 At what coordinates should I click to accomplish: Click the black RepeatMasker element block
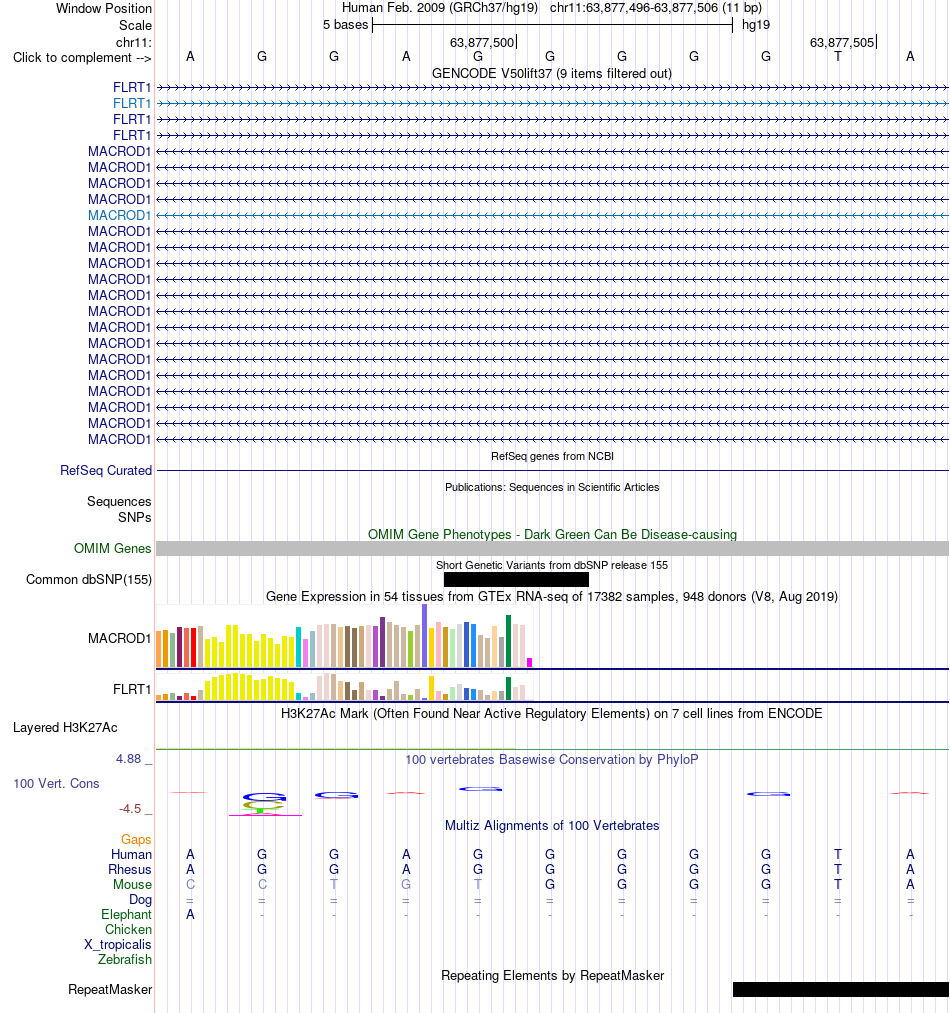[x=841, y=989]
